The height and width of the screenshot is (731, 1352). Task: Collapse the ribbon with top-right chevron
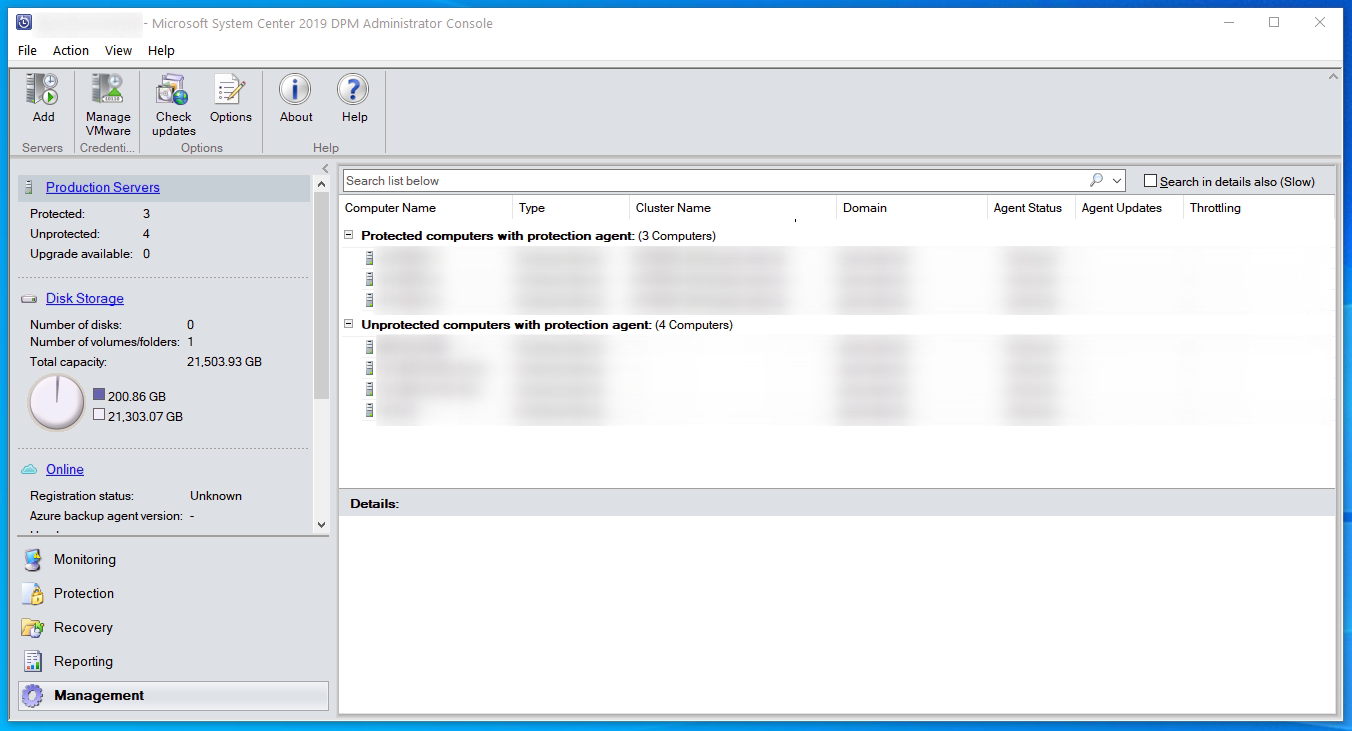coord(1333,76)
